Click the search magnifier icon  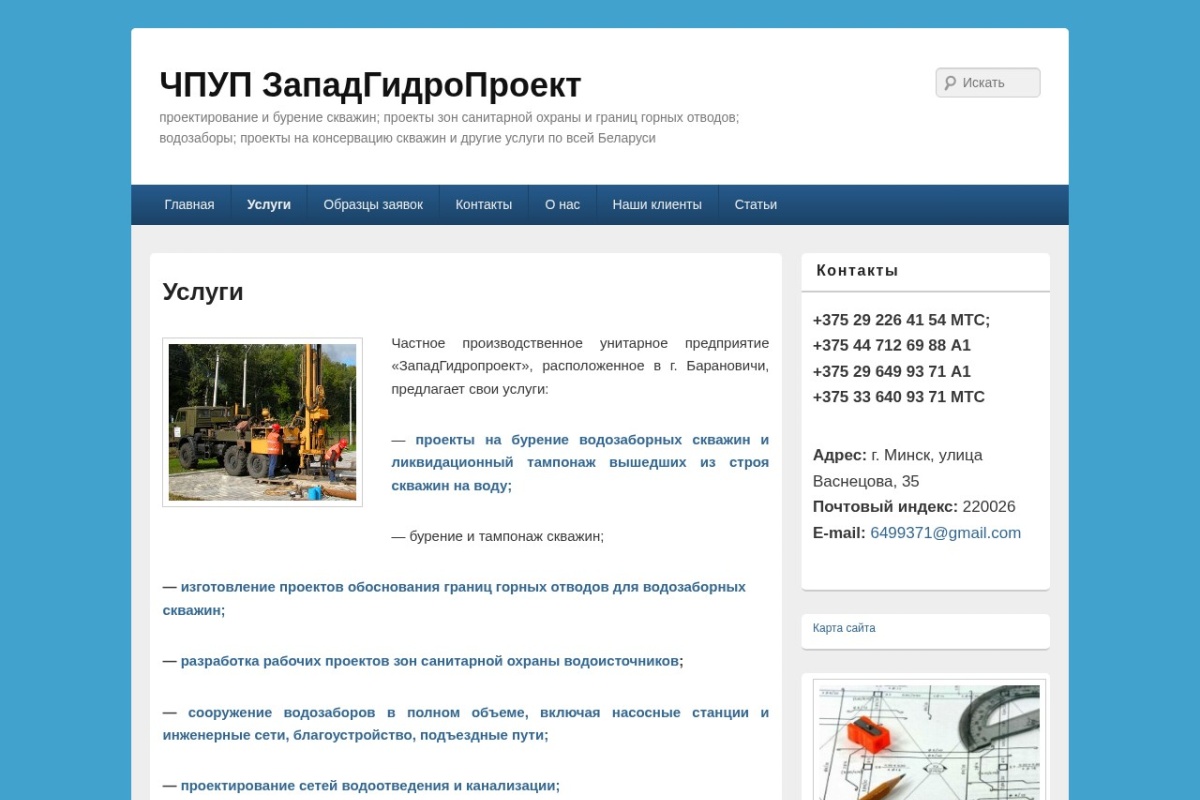pos(950,83)
